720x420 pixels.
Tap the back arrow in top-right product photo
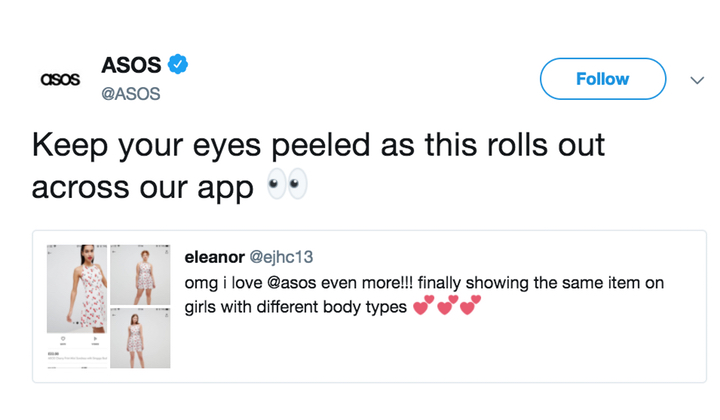(115, 253)
